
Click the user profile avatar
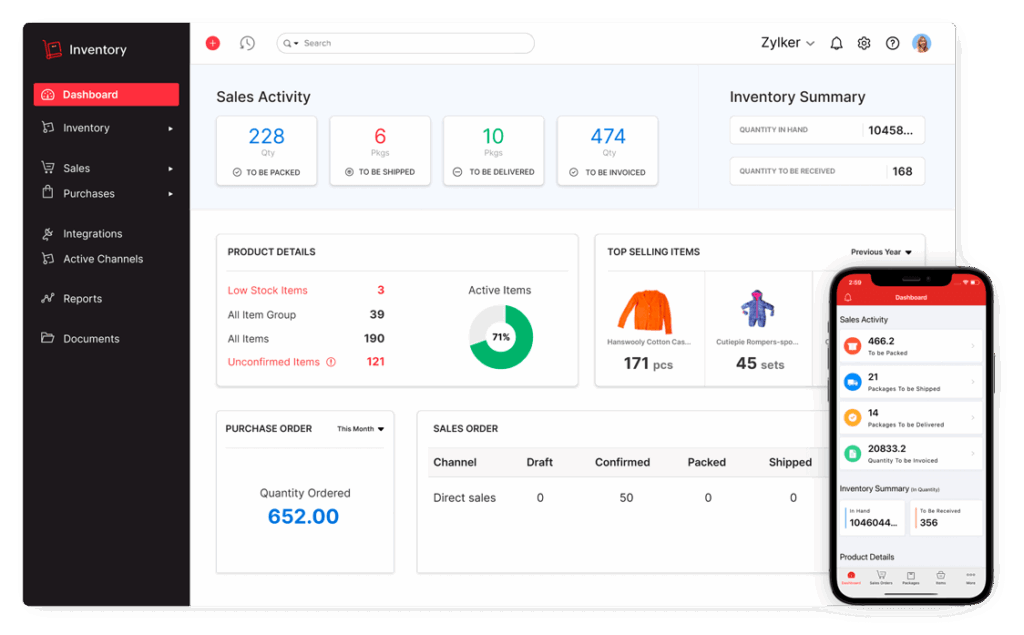[921, 43]
